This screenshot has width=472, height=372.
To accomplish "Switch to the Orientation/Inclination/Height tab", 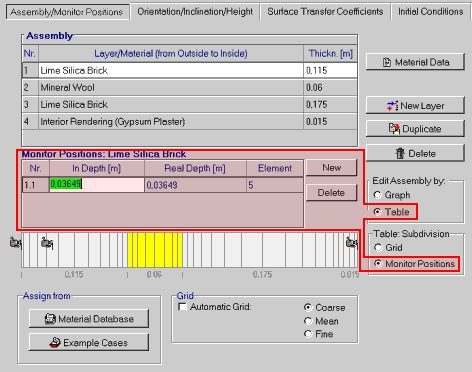I will 195,12.
